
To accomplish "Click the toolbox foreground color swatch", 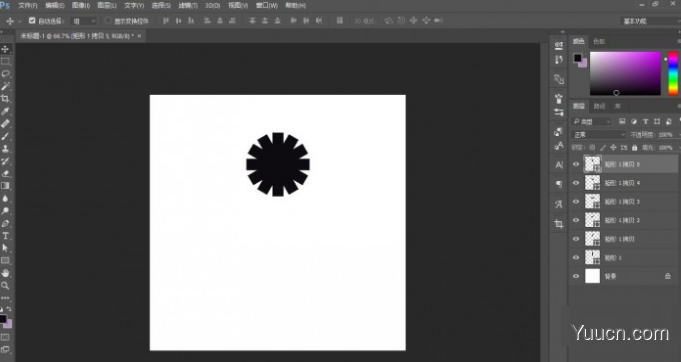I will tap(3, 319).
